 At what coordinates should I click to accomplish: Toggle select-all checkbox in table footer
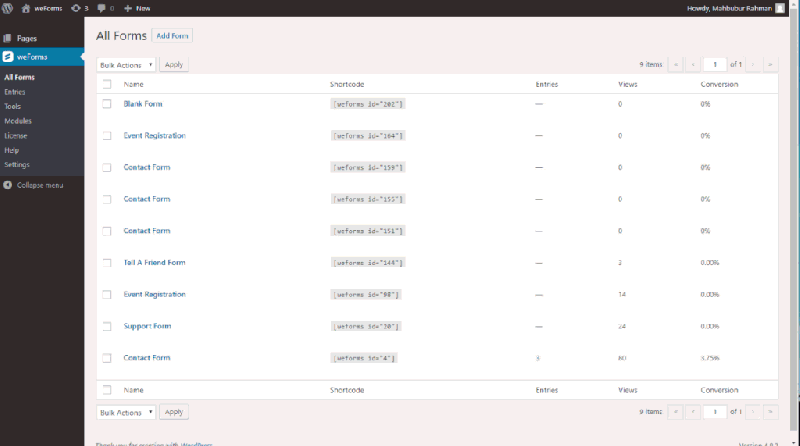point(107,390)
